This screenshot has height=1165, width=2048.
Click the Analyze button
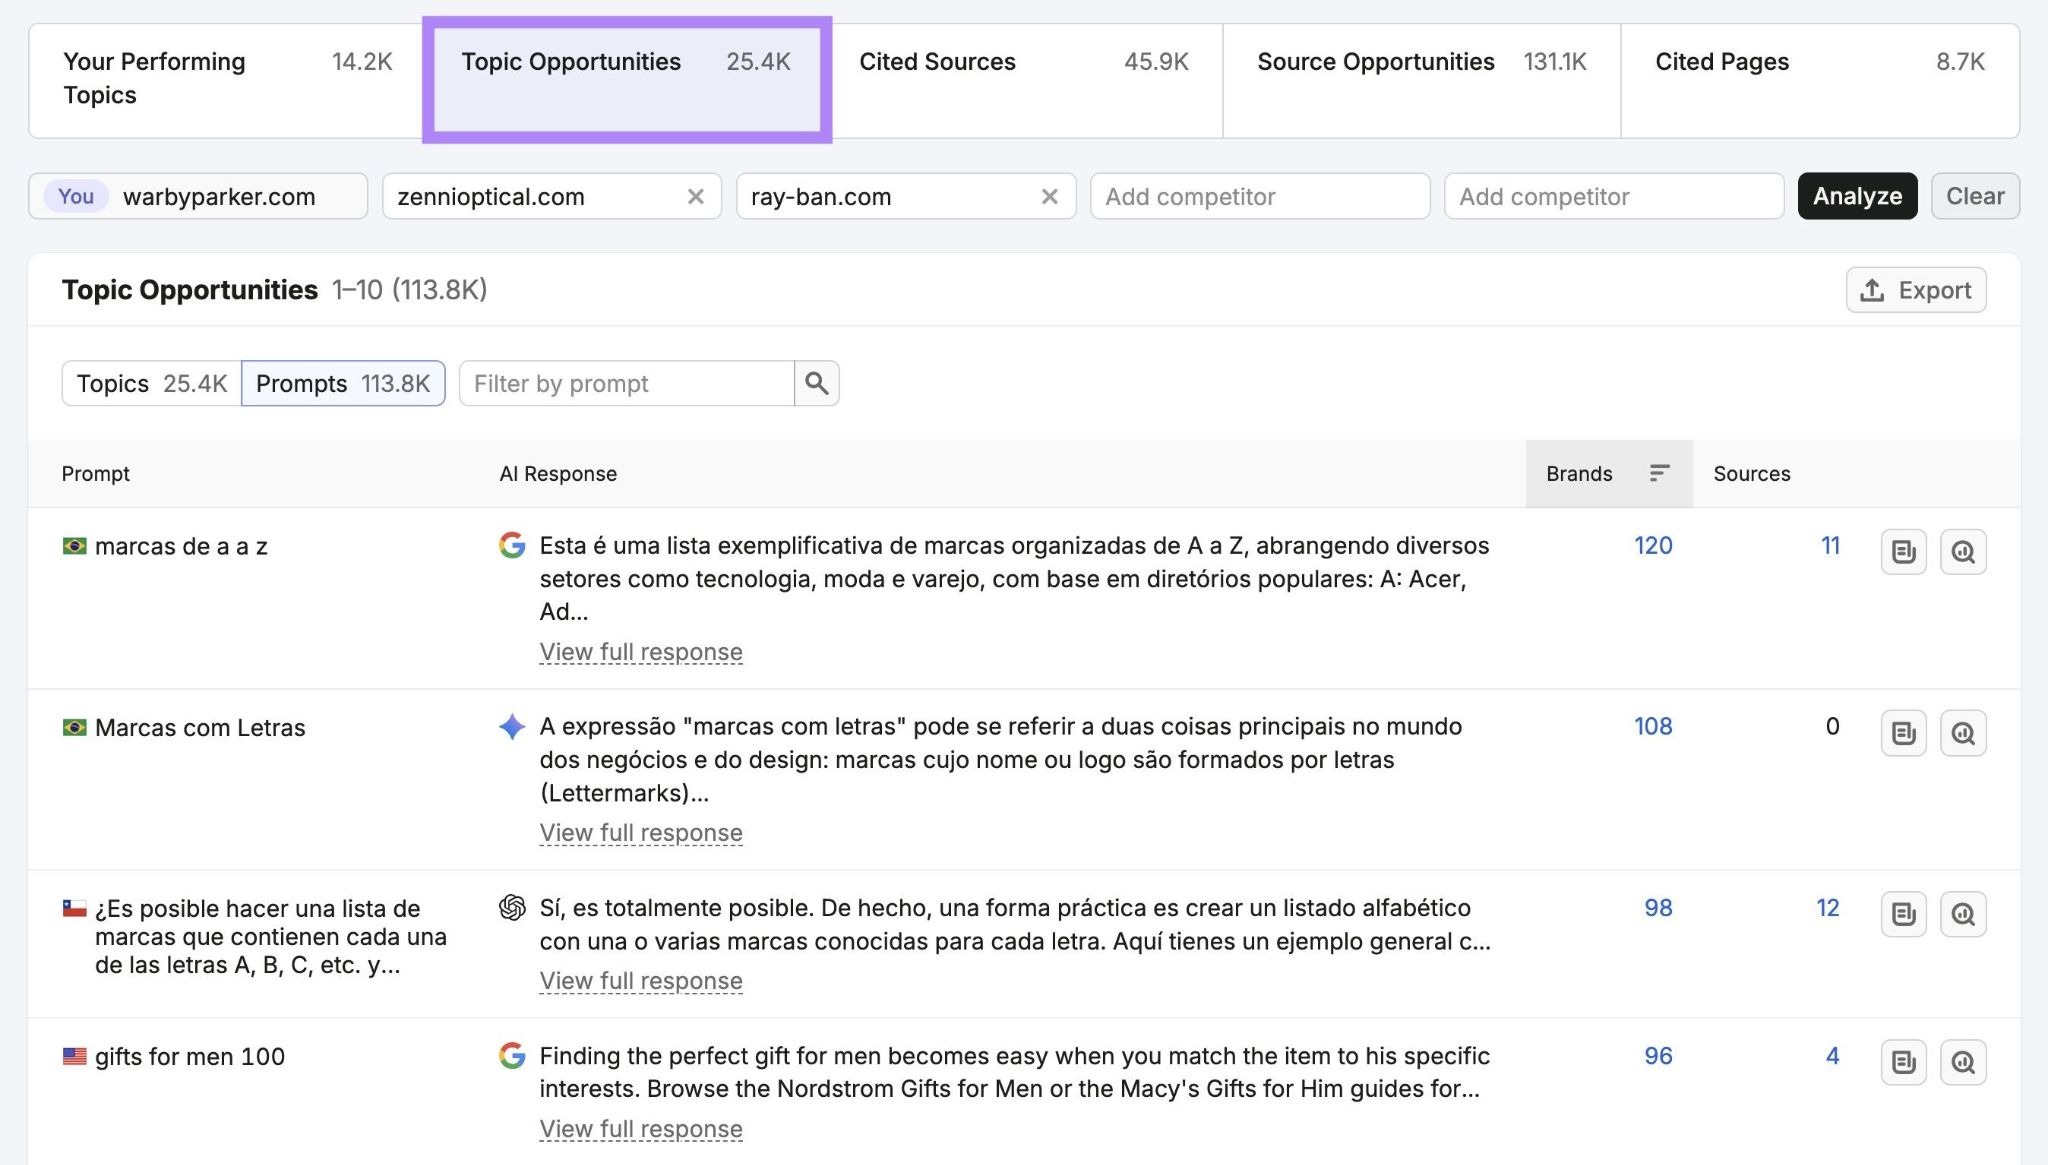[x=1857, y=196]
